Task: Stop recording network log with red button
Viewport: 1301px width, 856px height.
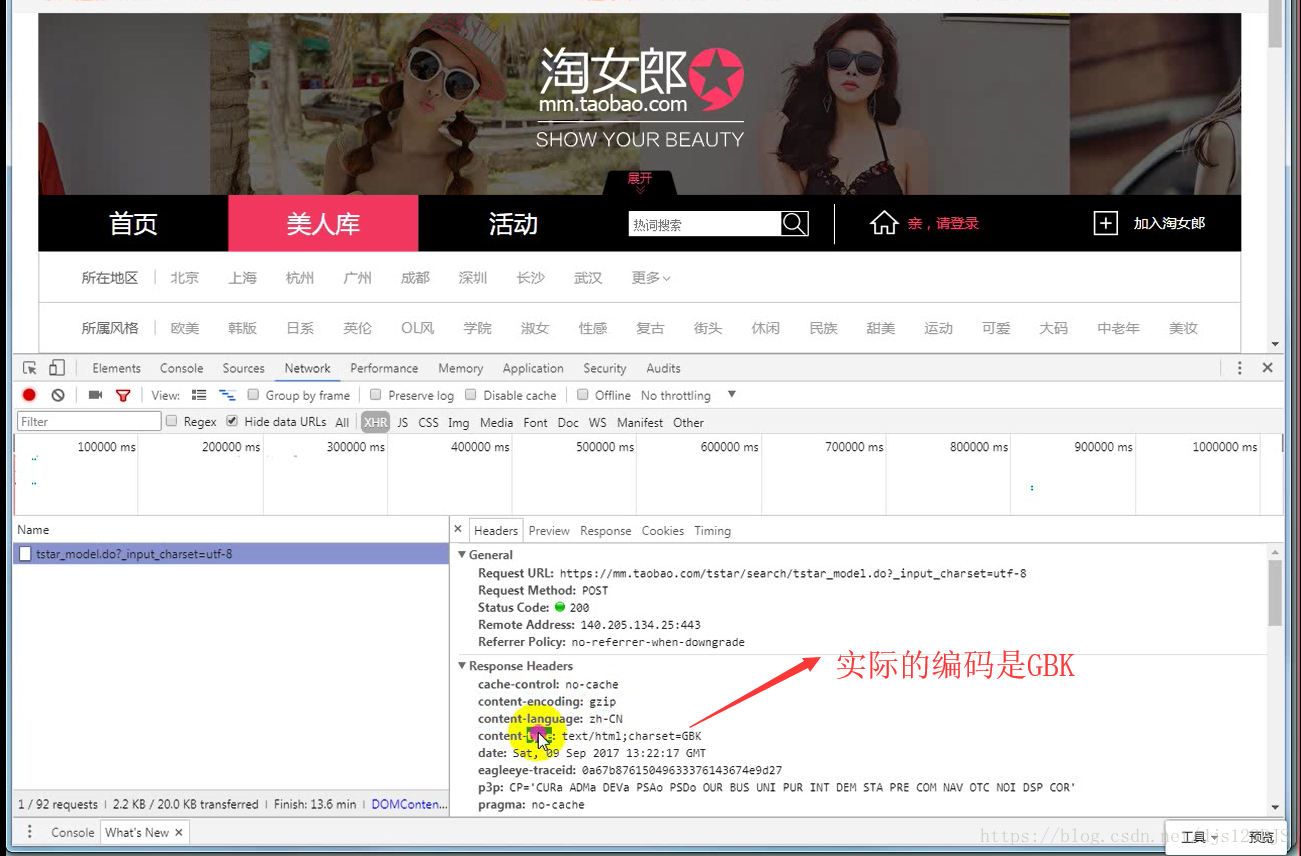Action: point(29,395)
